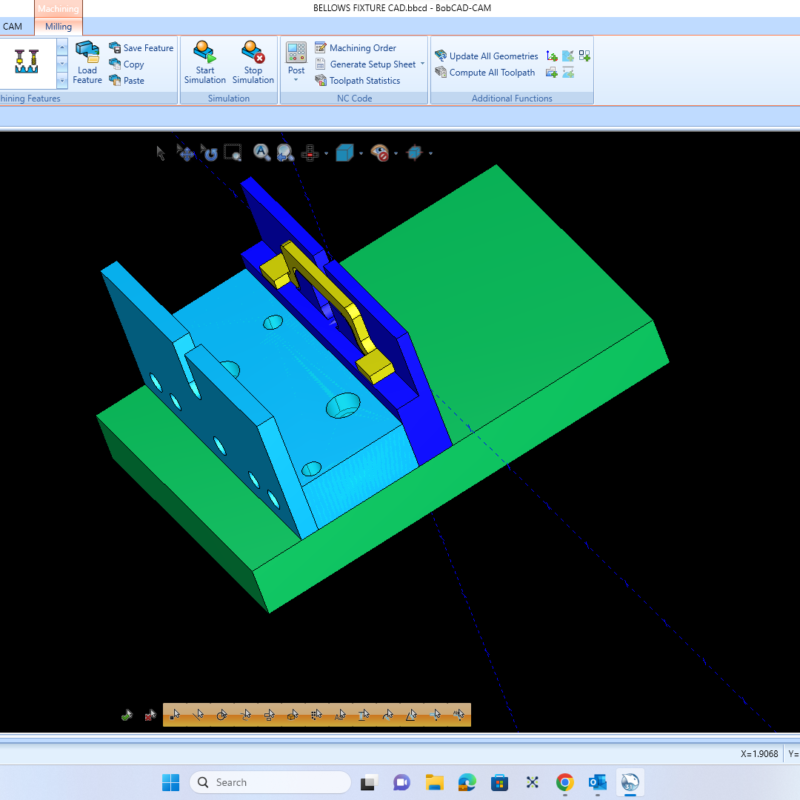
Task: Click the Zoom All magnifier icon
Action: 260,153
